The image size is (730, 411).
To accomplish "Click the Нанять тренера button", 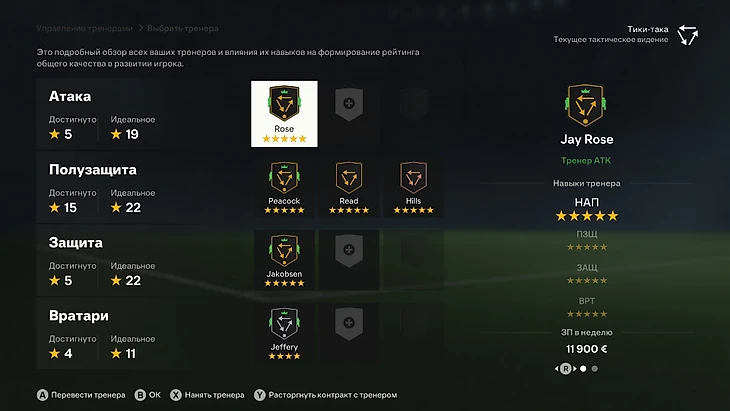I will [x=207, y=395].
